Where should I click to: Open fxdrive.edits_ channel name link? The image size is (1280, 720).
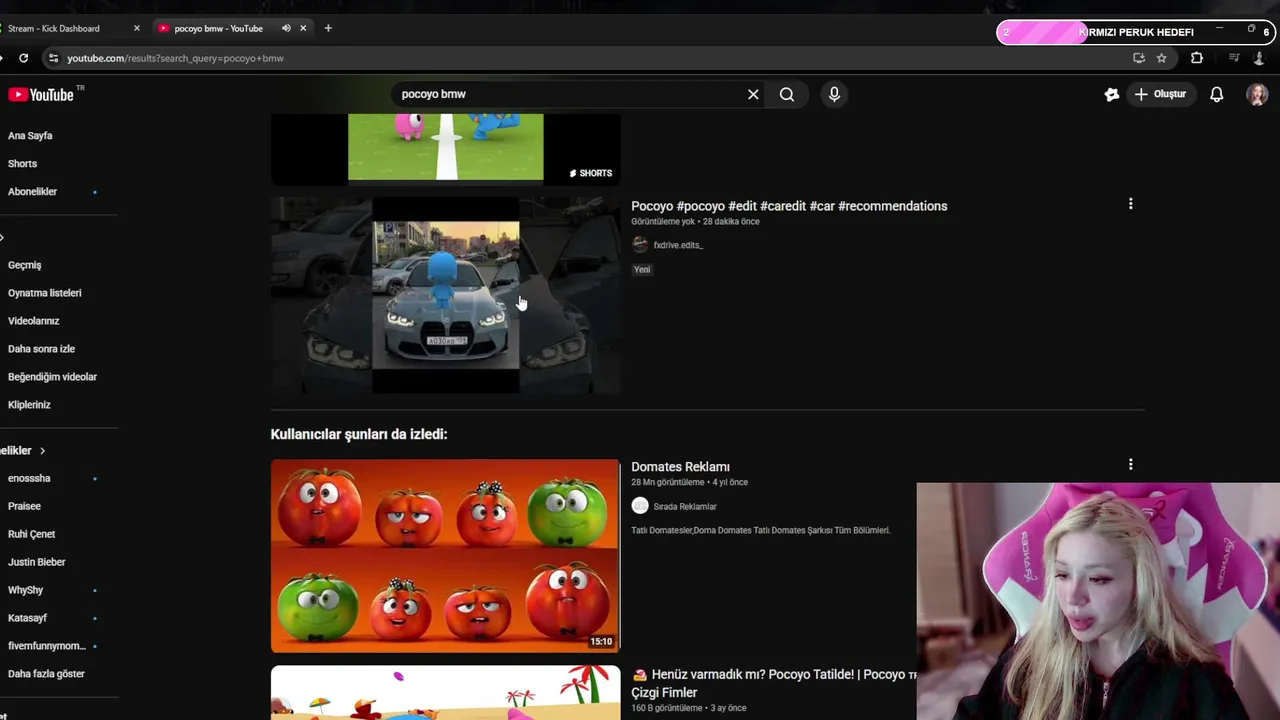678,245
